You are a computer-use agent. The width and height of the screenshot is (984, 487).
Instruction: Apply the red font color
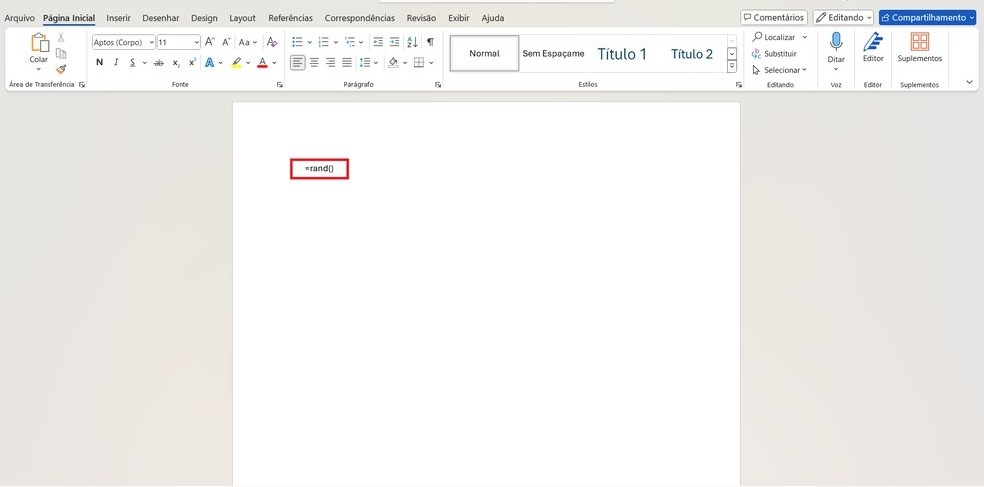click(262, 62)
